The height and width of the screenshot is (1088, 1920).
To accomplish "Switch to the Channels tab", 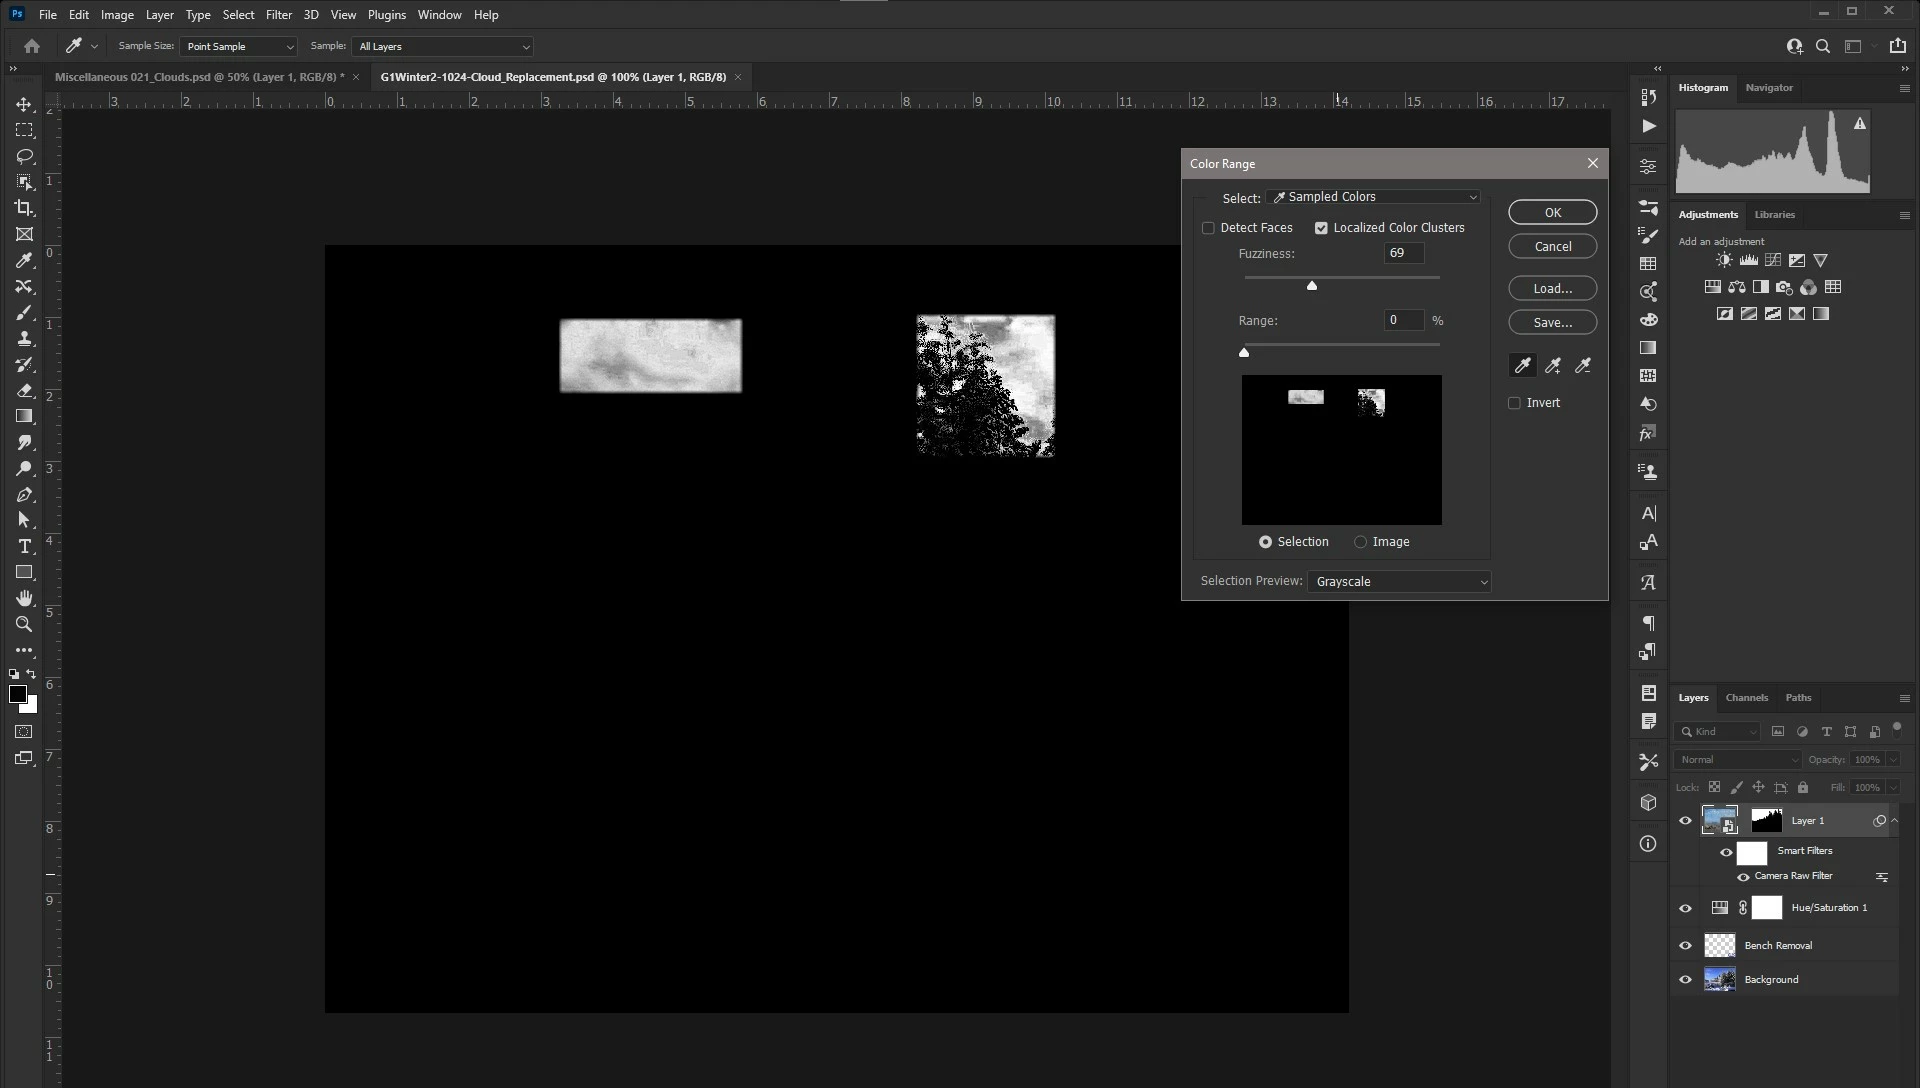I will pyautogui.click(x=1746, y=698).
